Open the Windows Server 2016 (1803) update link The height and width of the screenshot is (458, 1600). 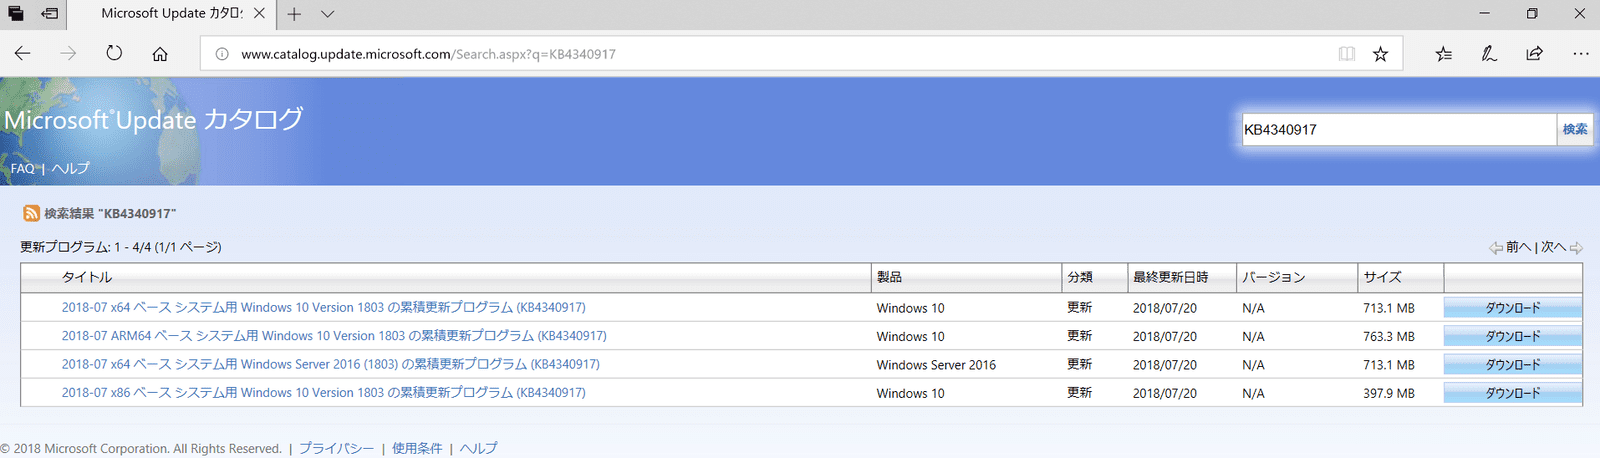point(331,365)
